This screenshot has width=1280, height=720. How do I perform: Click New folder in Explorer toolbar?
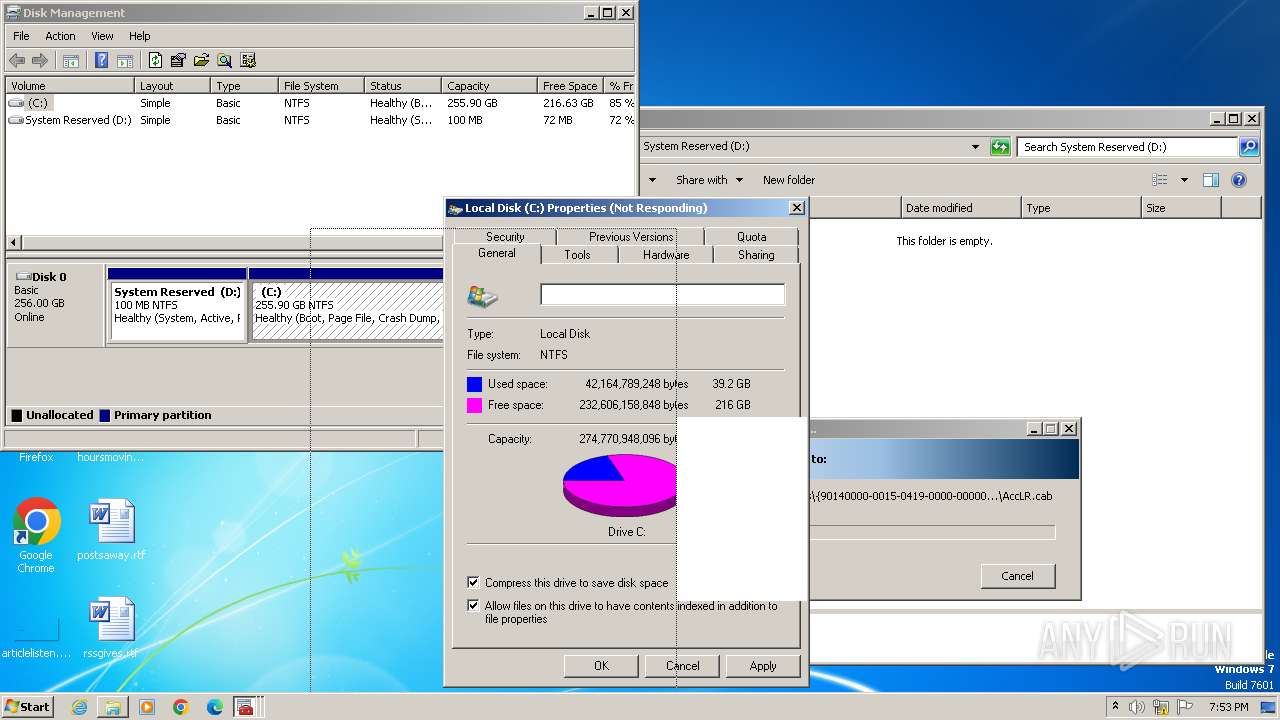click(789, 180)
